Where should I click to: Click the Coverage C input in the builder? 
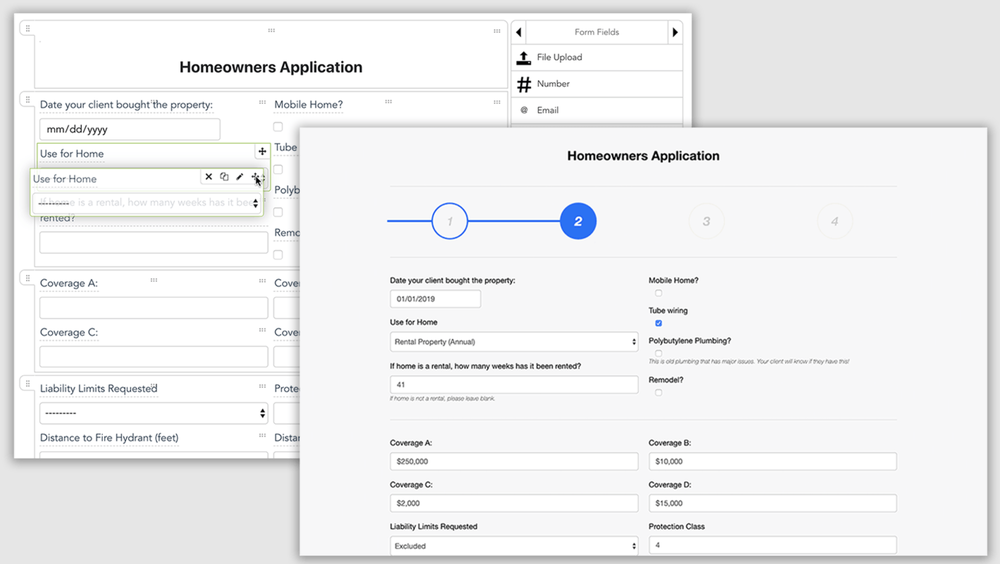154,357
